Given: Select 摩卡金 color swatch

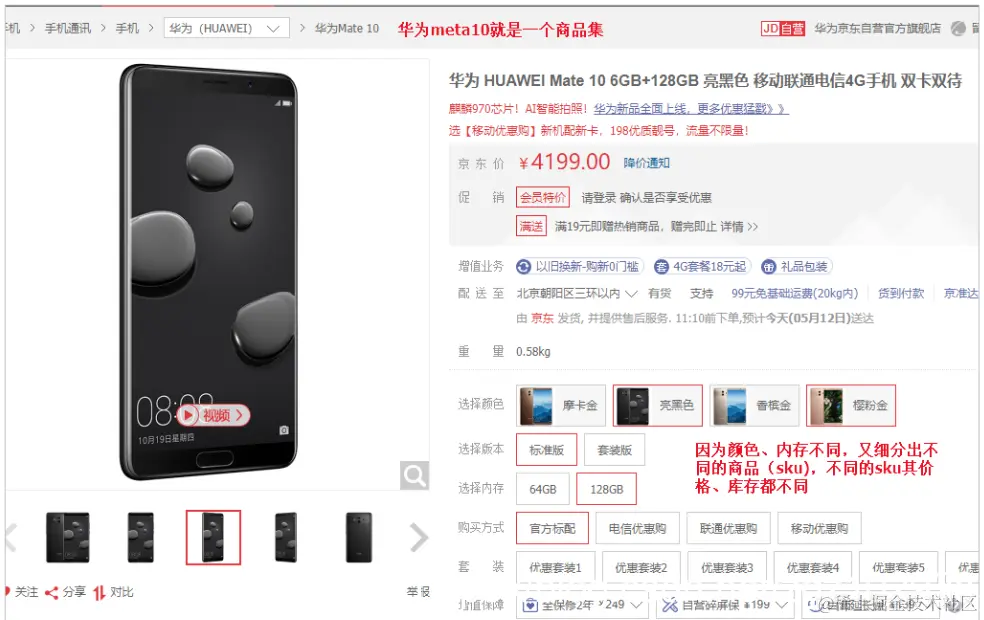Looking at the screenshot, I should pos(561,405).
